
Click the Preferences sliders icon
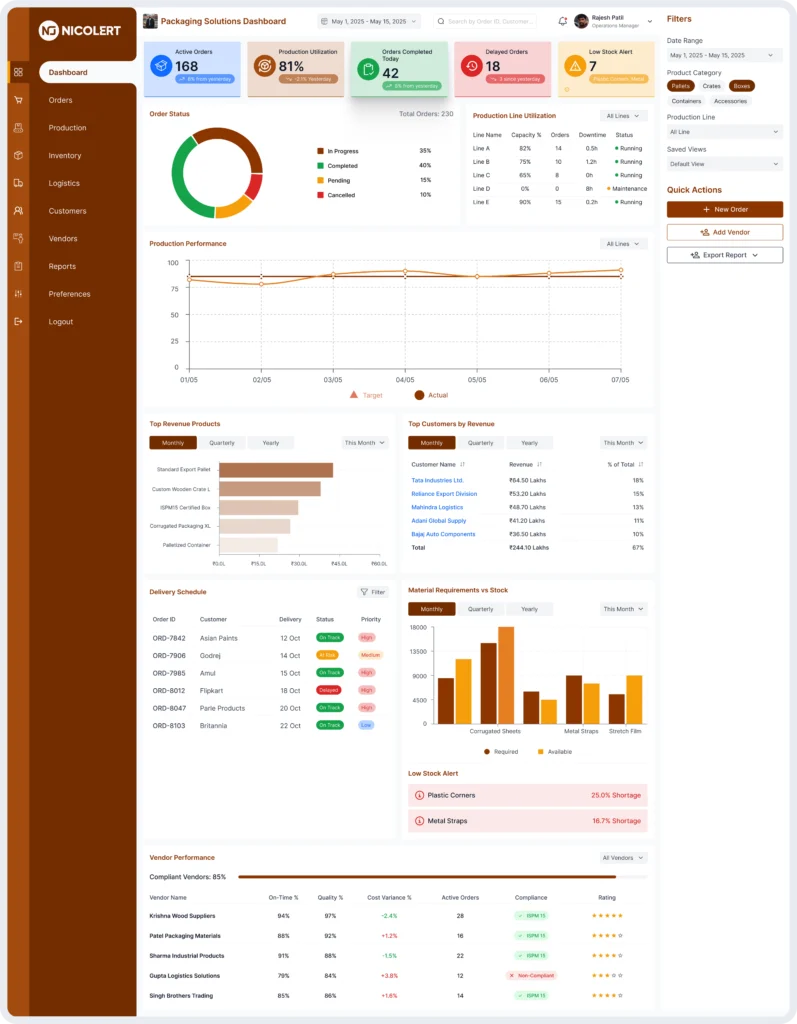pos(18,294)
